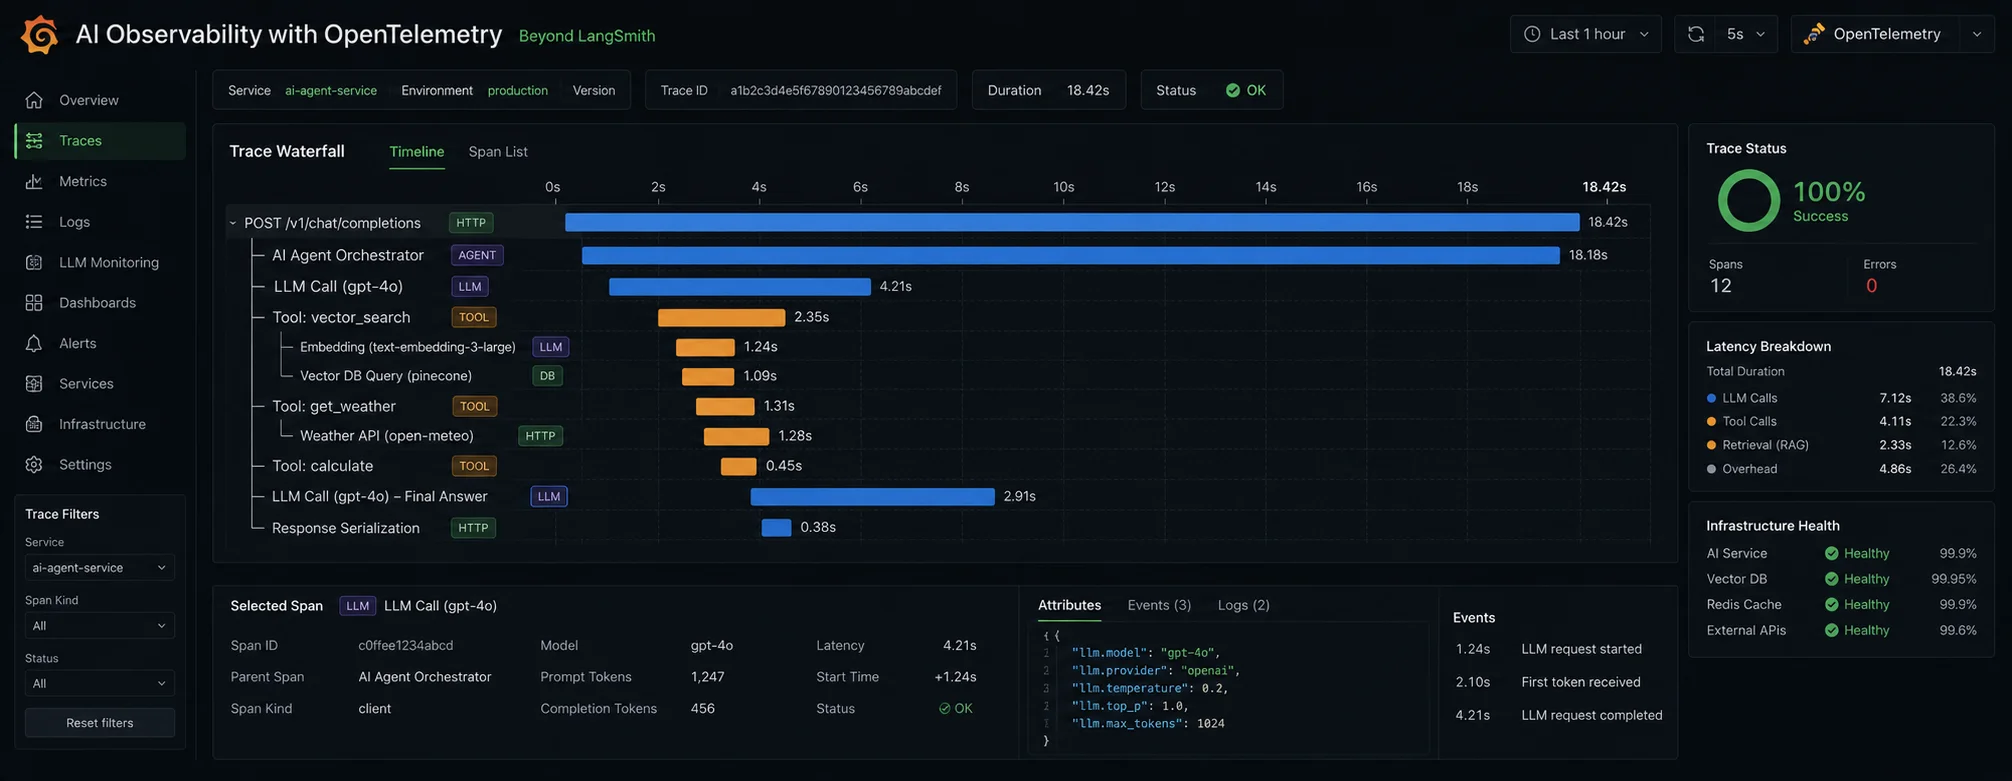The width and height of the screenshot is (2012, 781).
Task: Open the Logs (2) tab
Action: point(1243,605)
